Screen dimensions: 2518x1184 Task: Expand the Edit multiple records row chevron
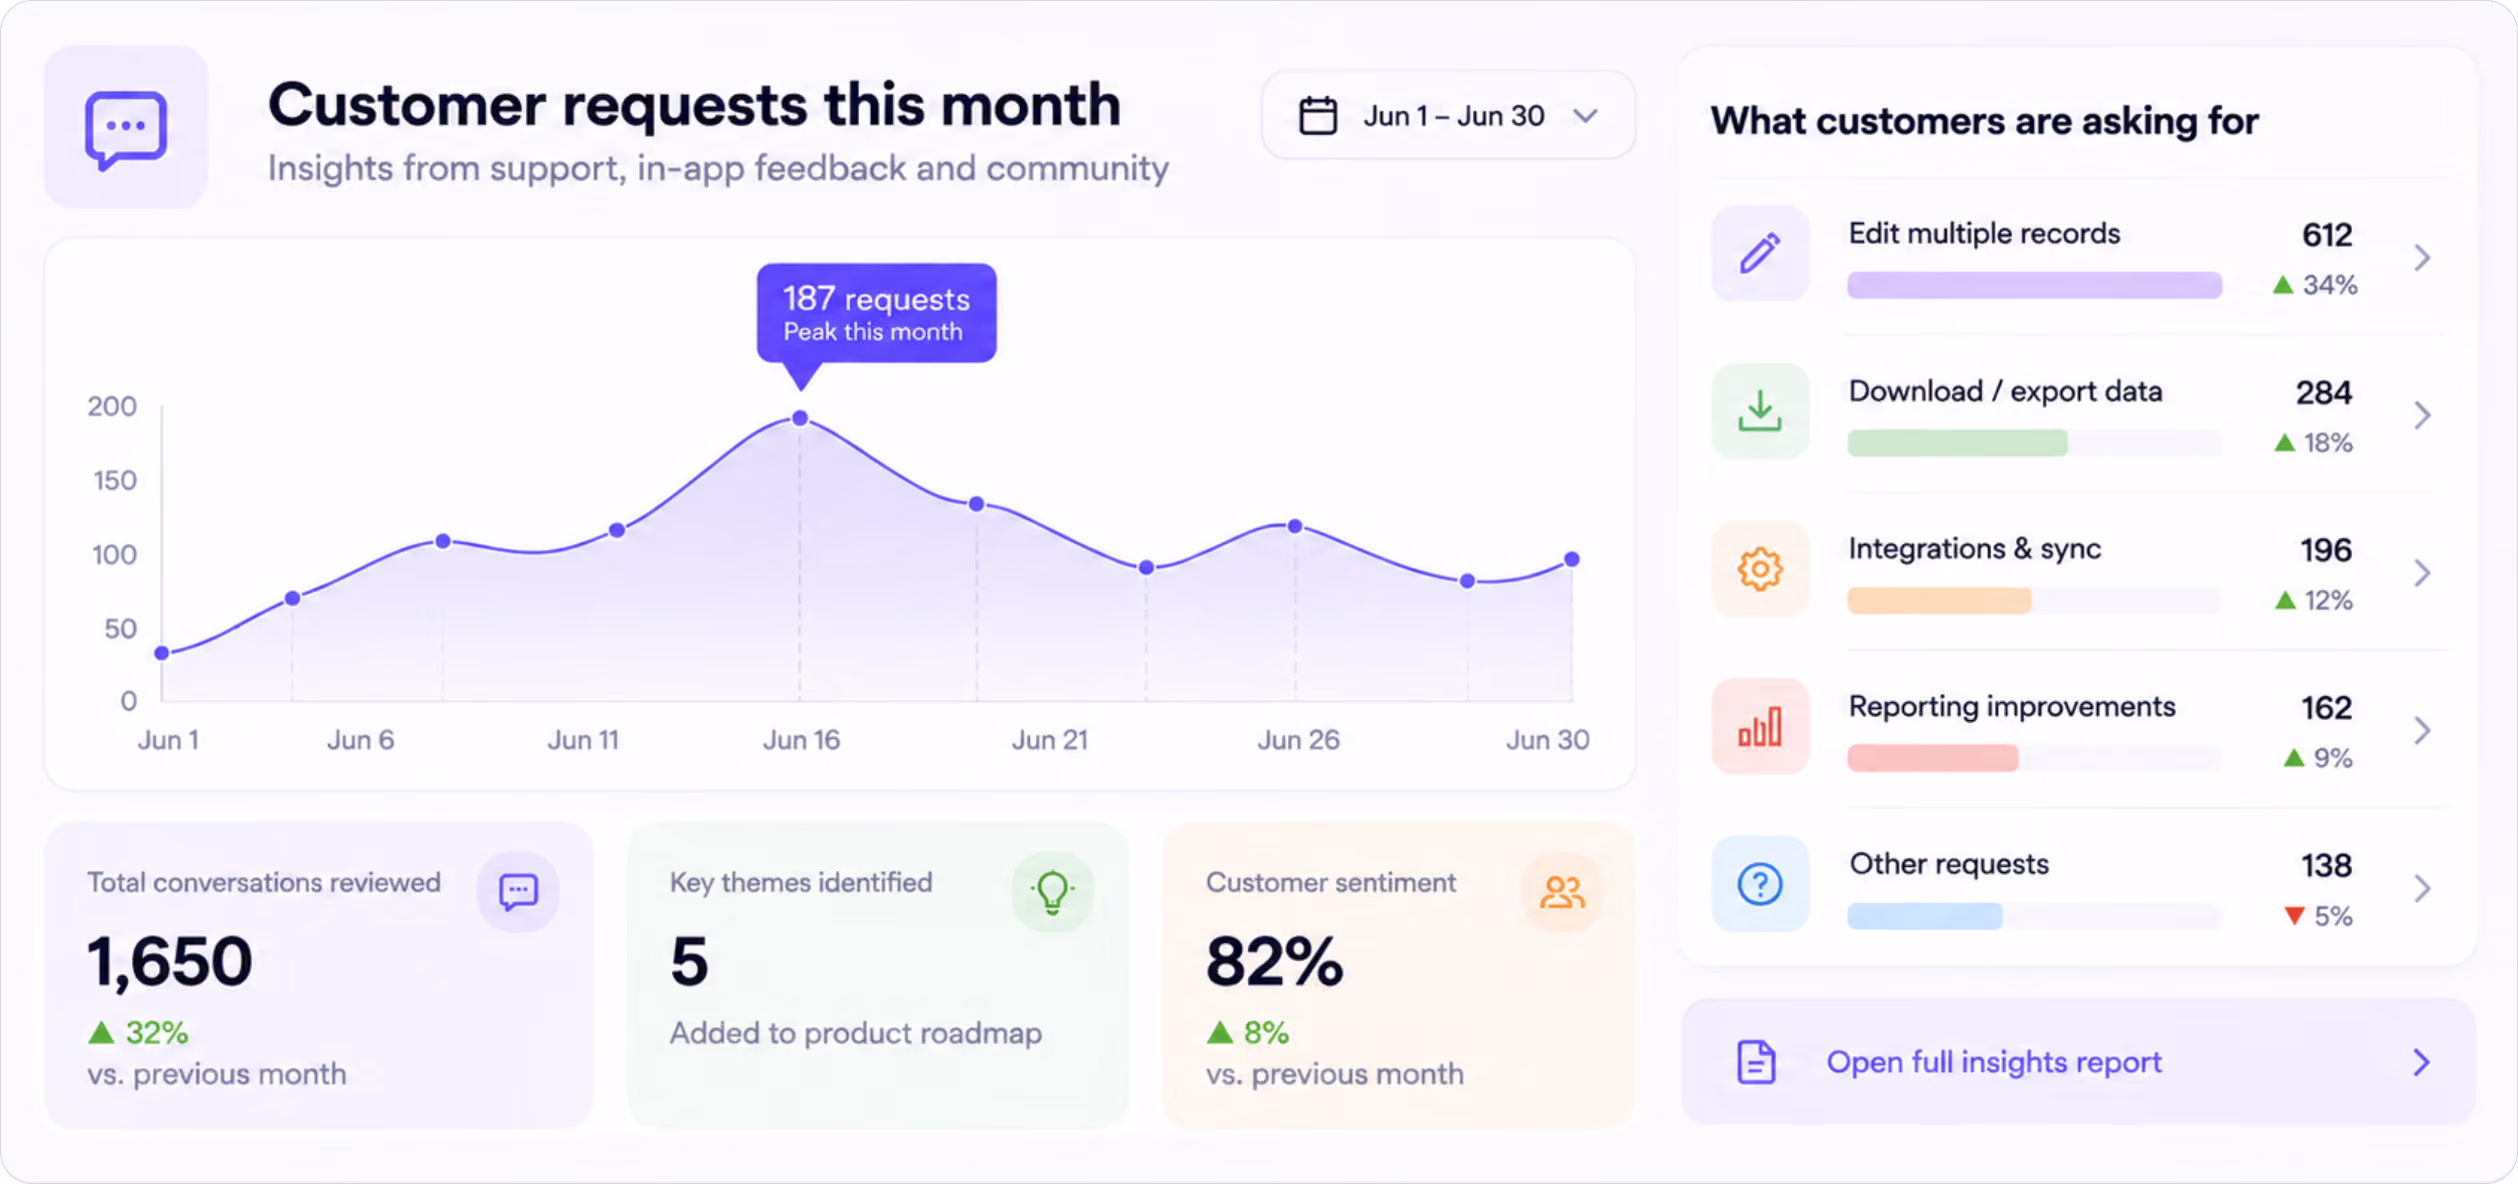[x=2421, y=258]
